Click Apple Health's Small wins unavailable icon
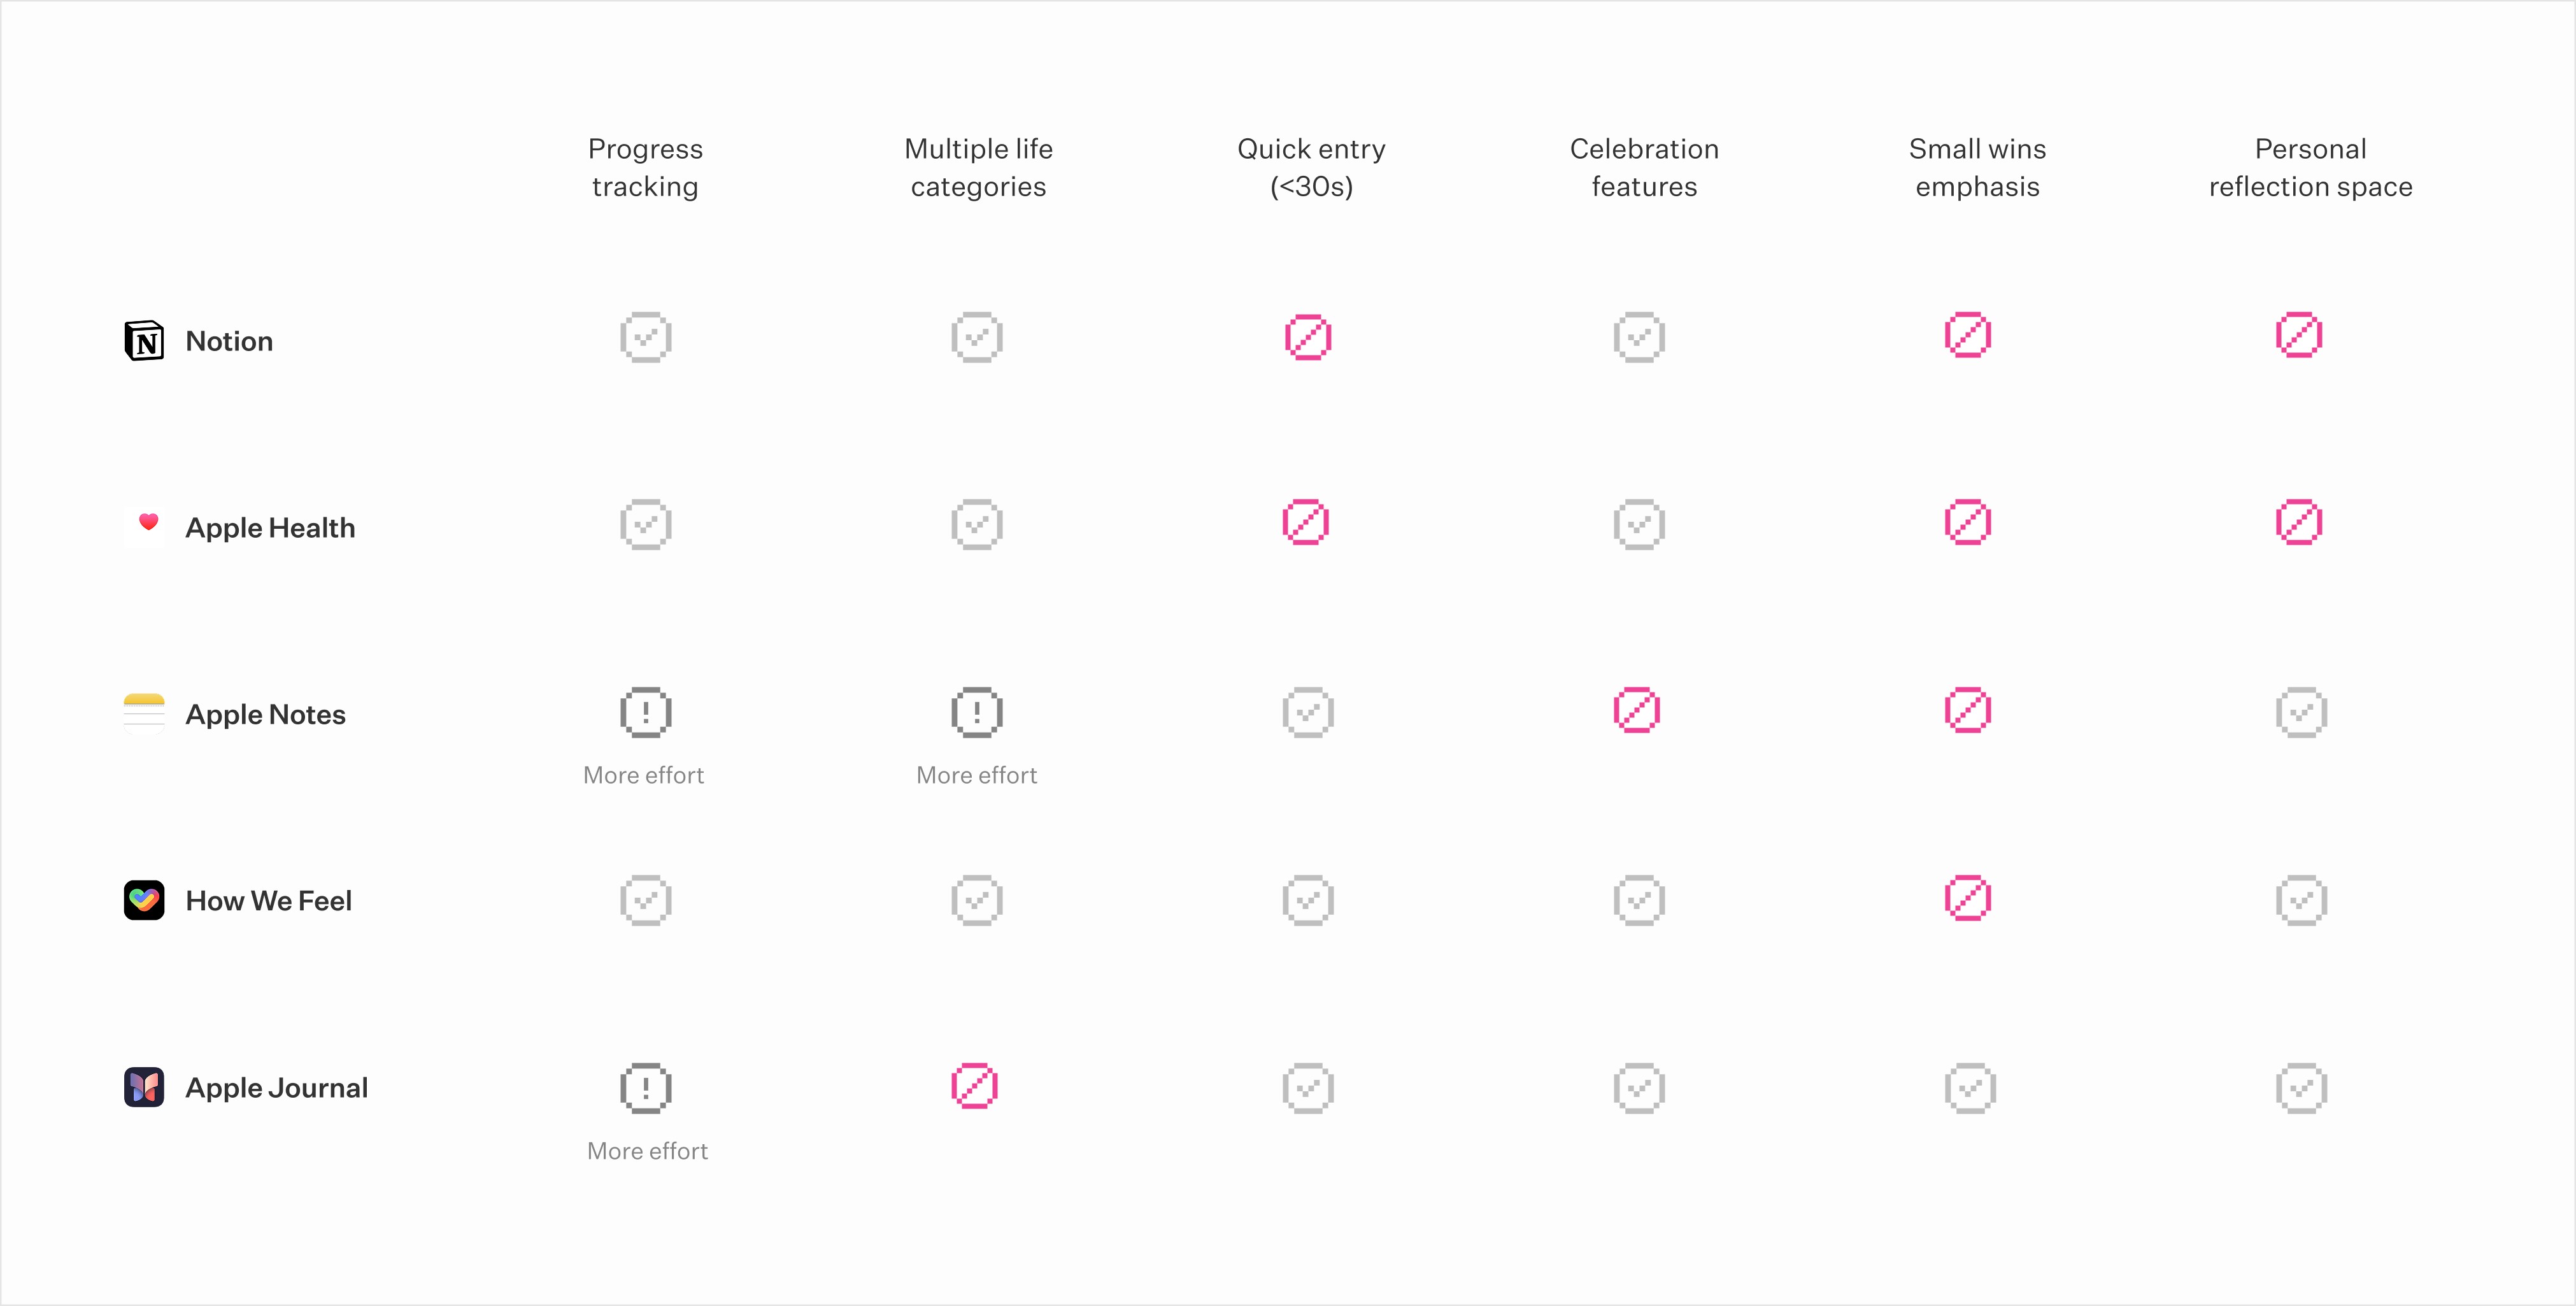Screen dimensions: 2576x1306 click(1968, 522)
